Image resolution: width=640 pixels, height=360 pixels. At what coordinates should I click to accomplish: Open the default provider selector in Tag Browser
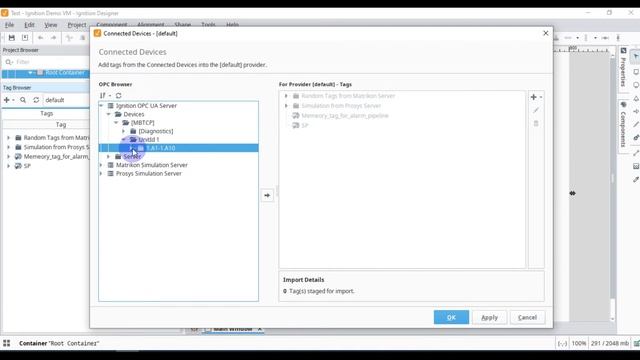pos(65,100)
